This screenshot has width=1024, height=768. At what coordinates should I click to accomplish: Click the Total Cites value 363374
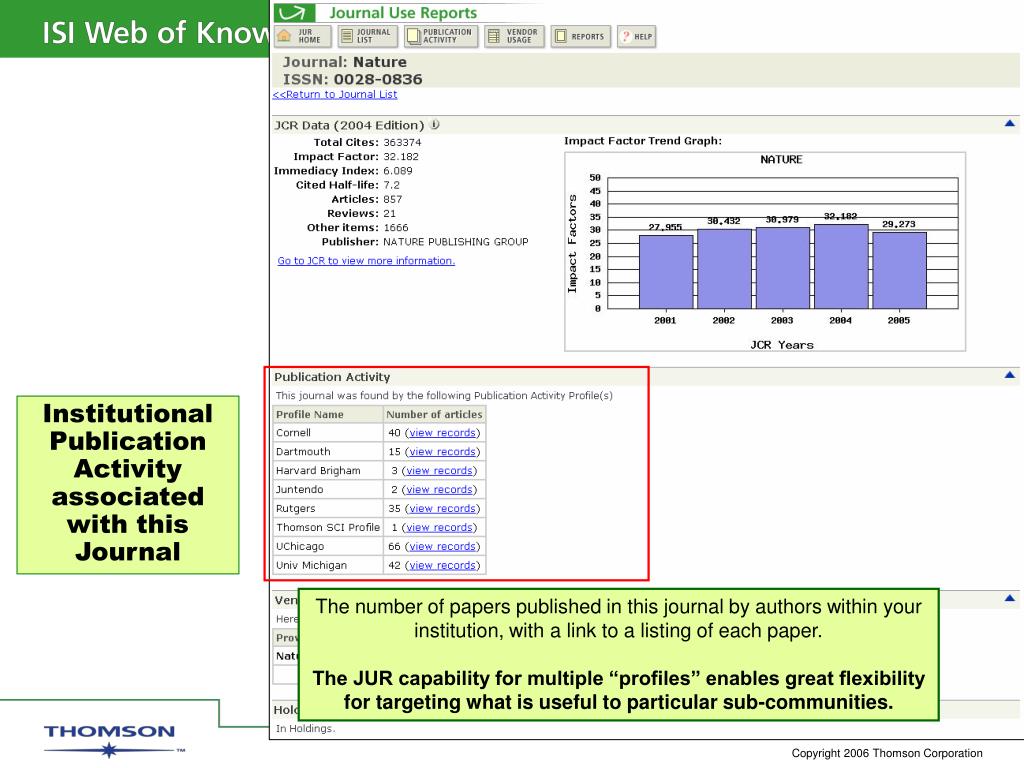tap(402, 142)
